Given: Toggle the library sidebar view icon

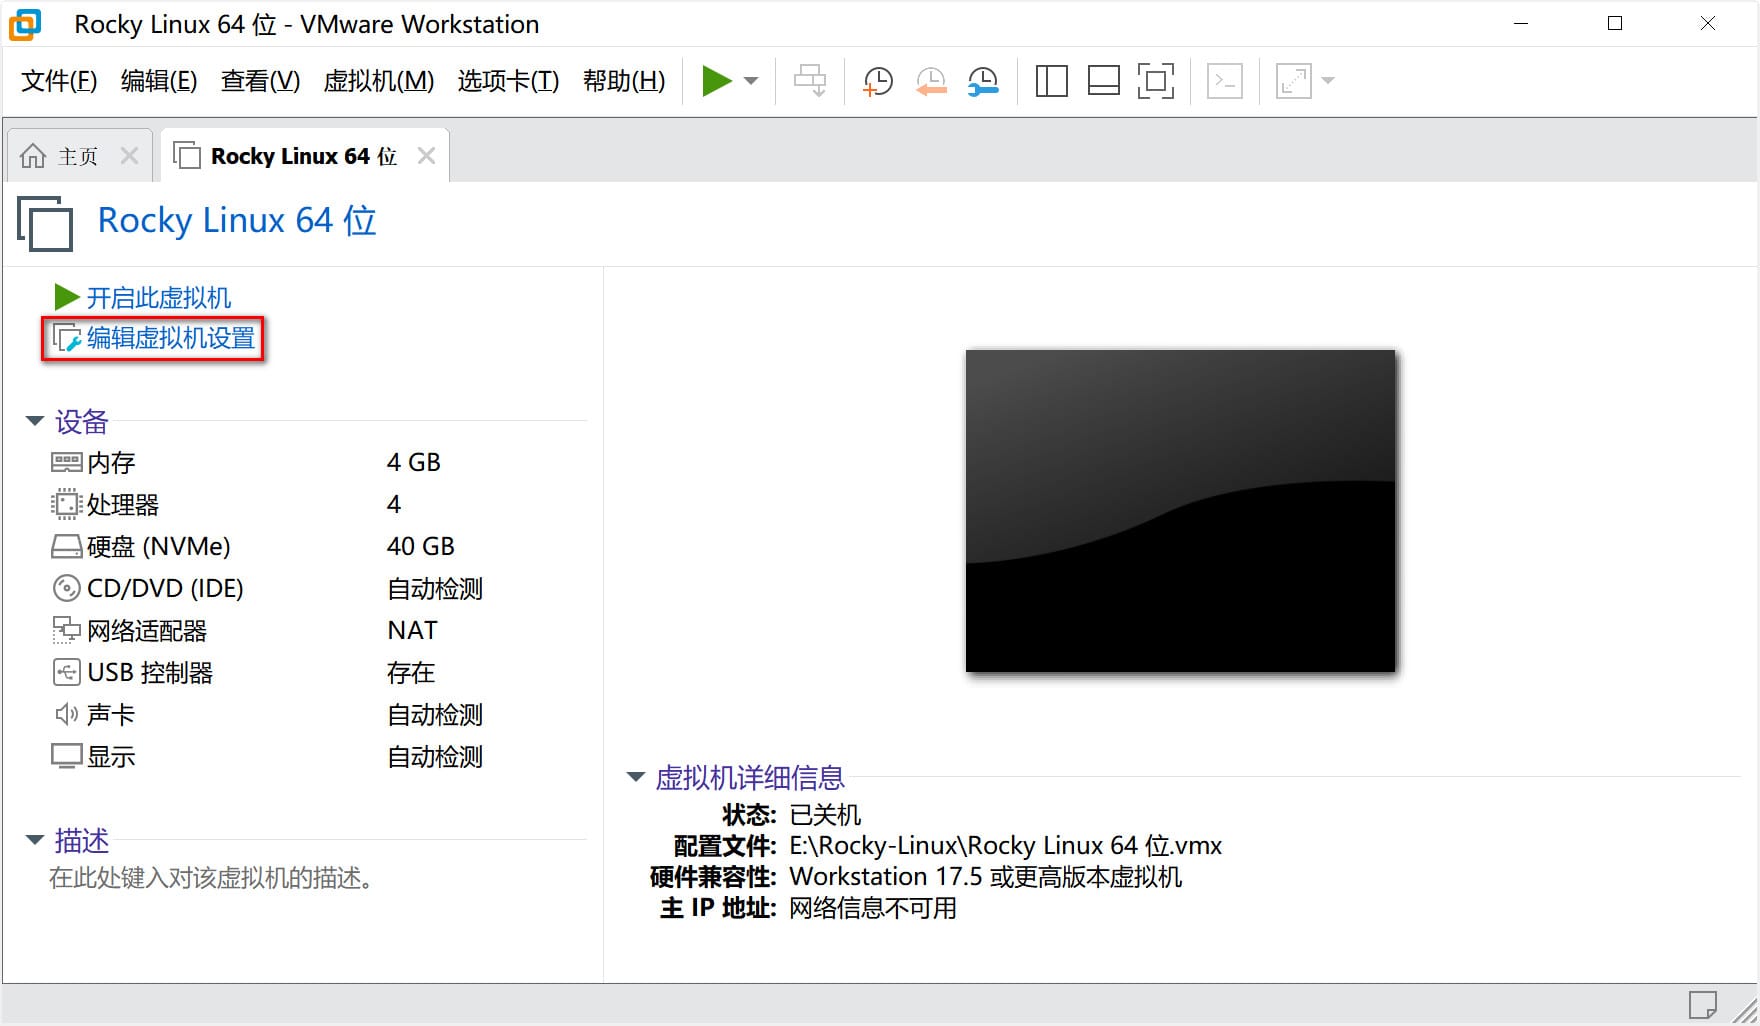Looking at the screenshot, I should pyautogui.click(x=1051, y=81).
